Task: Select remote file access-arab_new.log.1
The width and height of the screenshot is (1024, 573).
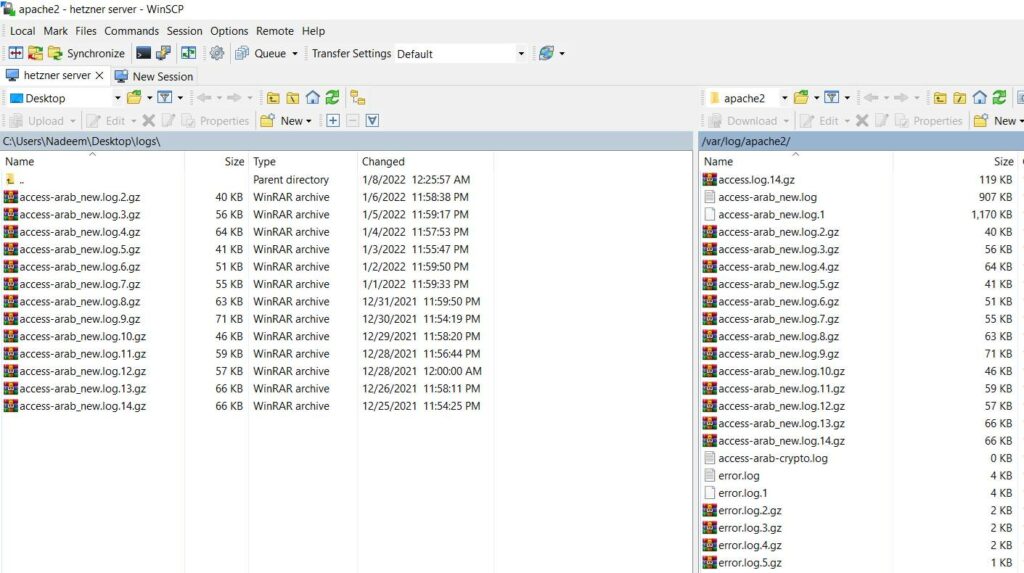Action: point(861,214)
